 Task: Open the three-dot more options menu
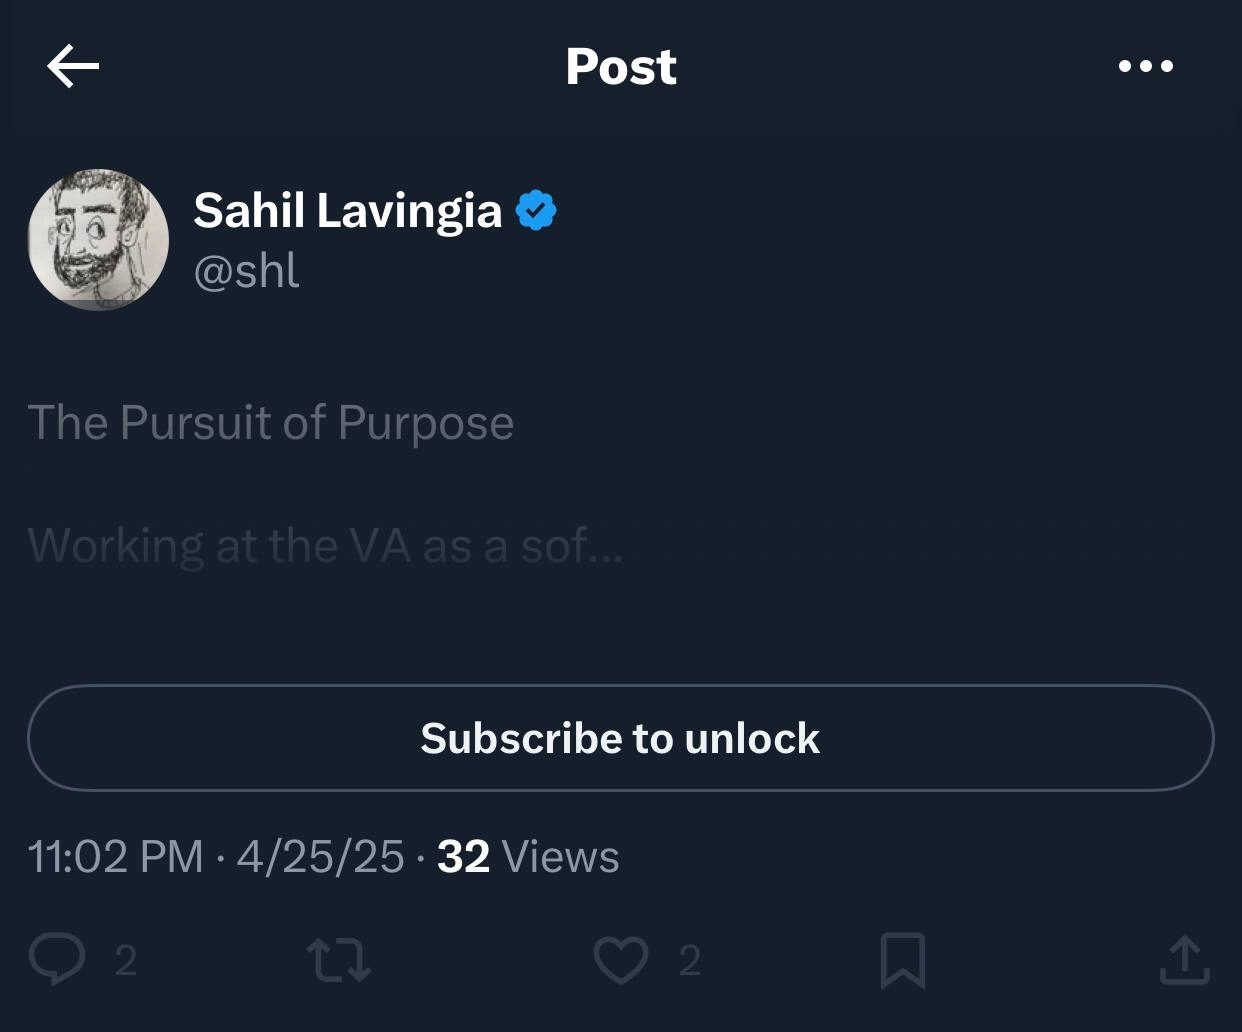click(1146, 66)
